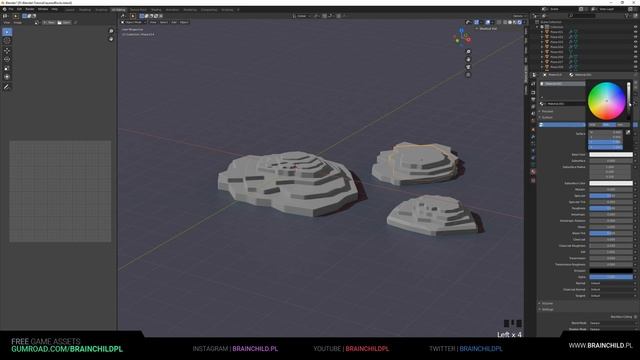Toggle viewport gizmo visibility button

tap(476, 22)
